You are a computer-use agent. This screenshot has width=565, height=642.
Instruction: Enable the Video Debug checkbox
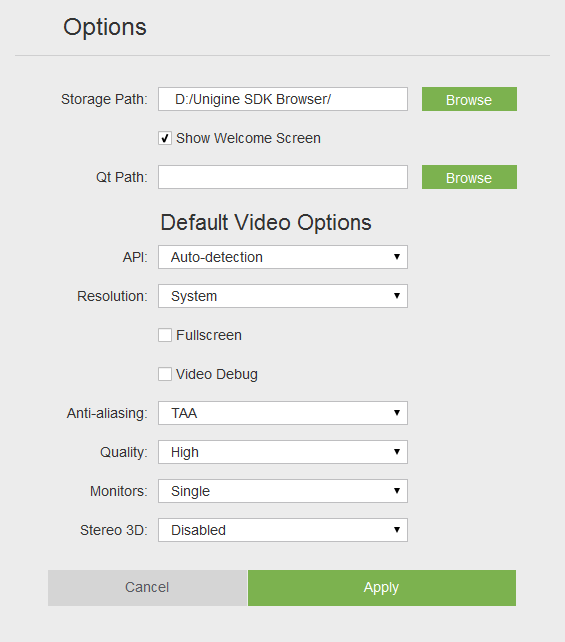click(165, 374)
